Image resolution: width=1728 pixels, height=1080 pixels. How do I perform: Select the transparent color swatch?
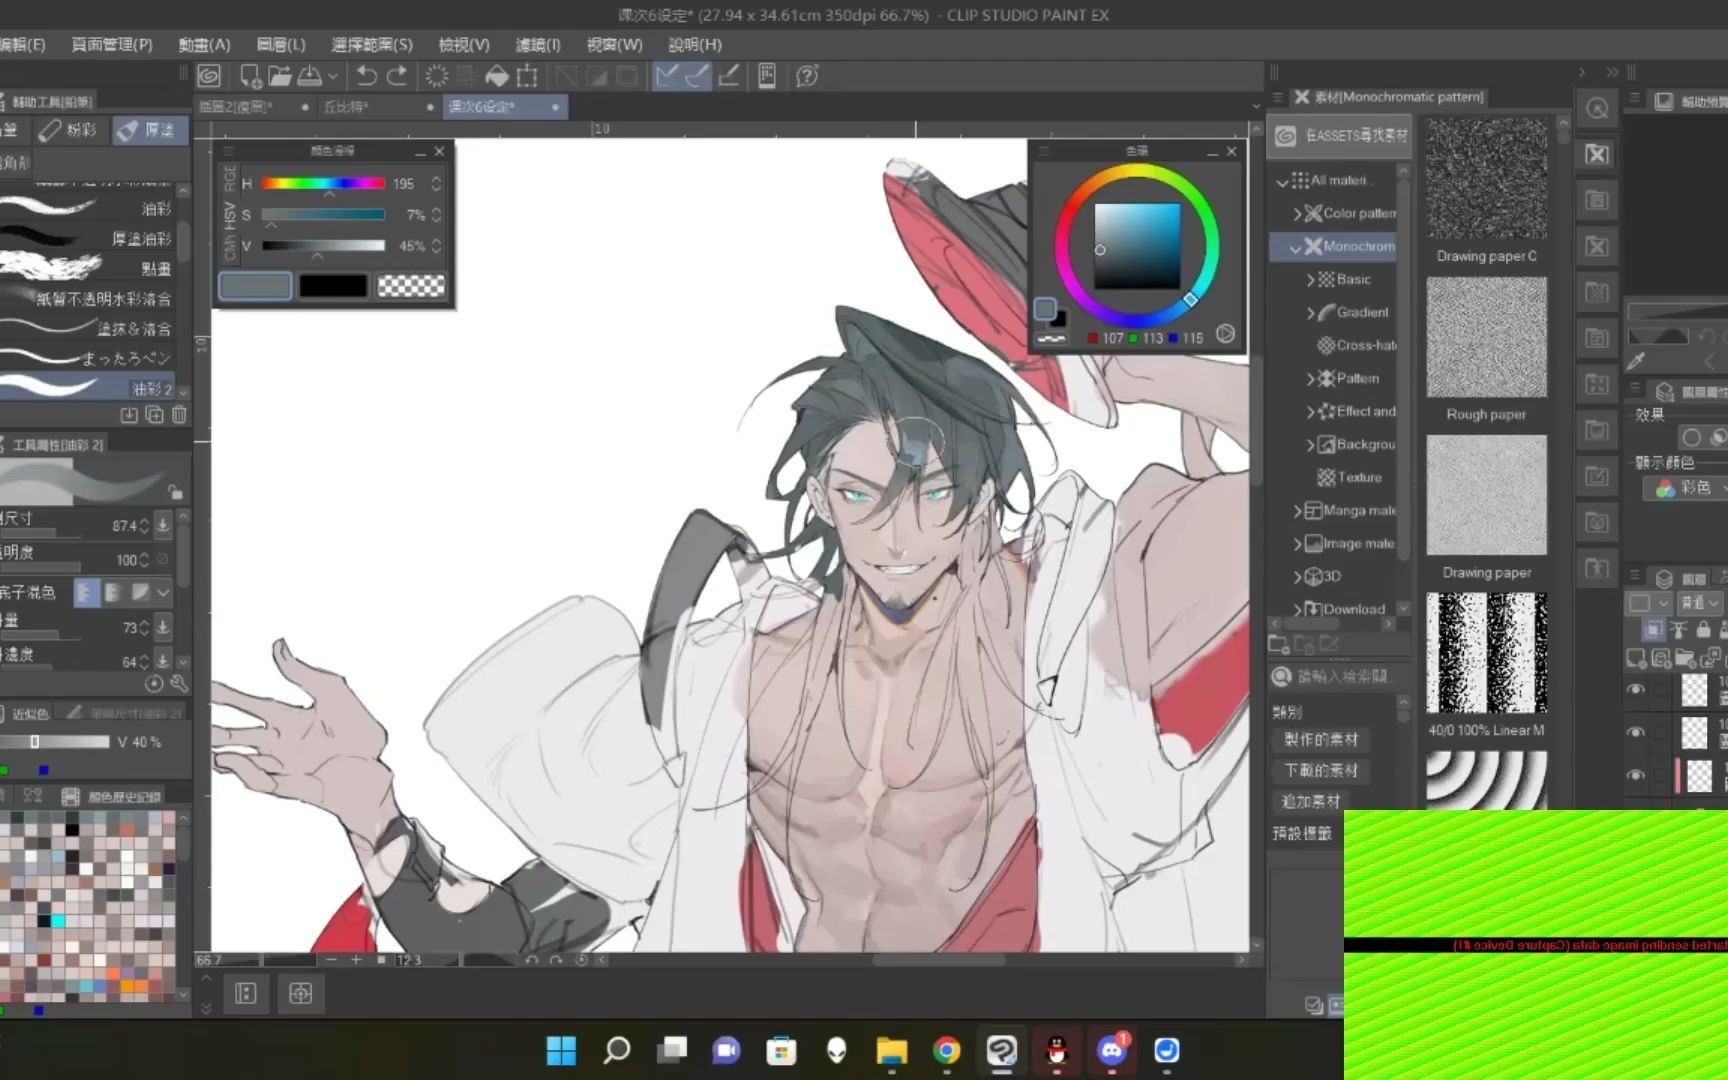coord(411,286)
